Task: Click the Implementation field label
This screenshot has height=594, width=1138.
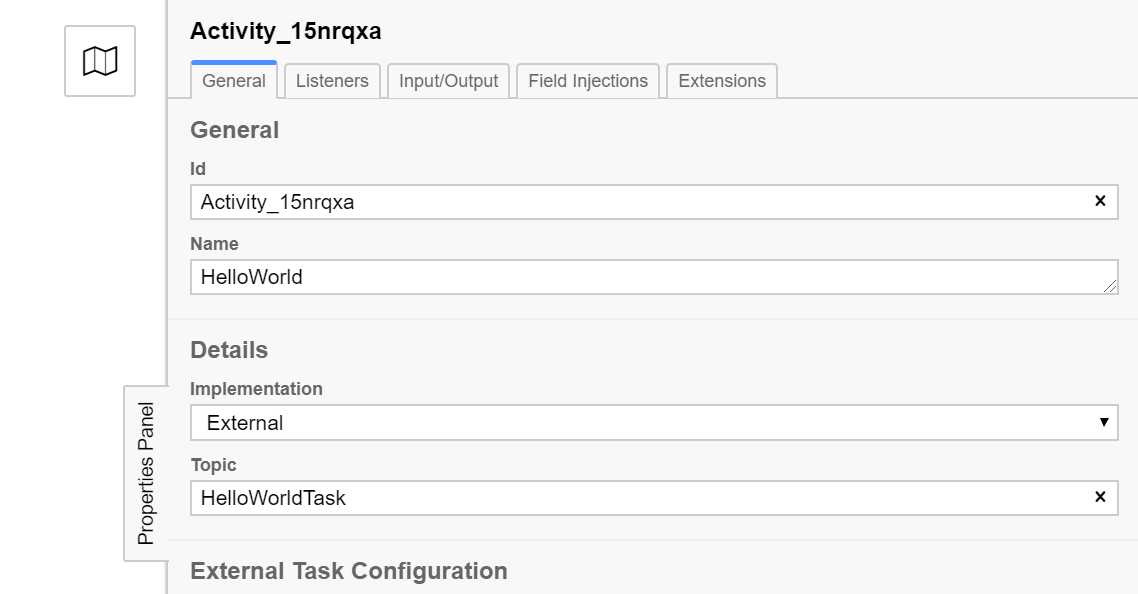Action: coord(257,389)
